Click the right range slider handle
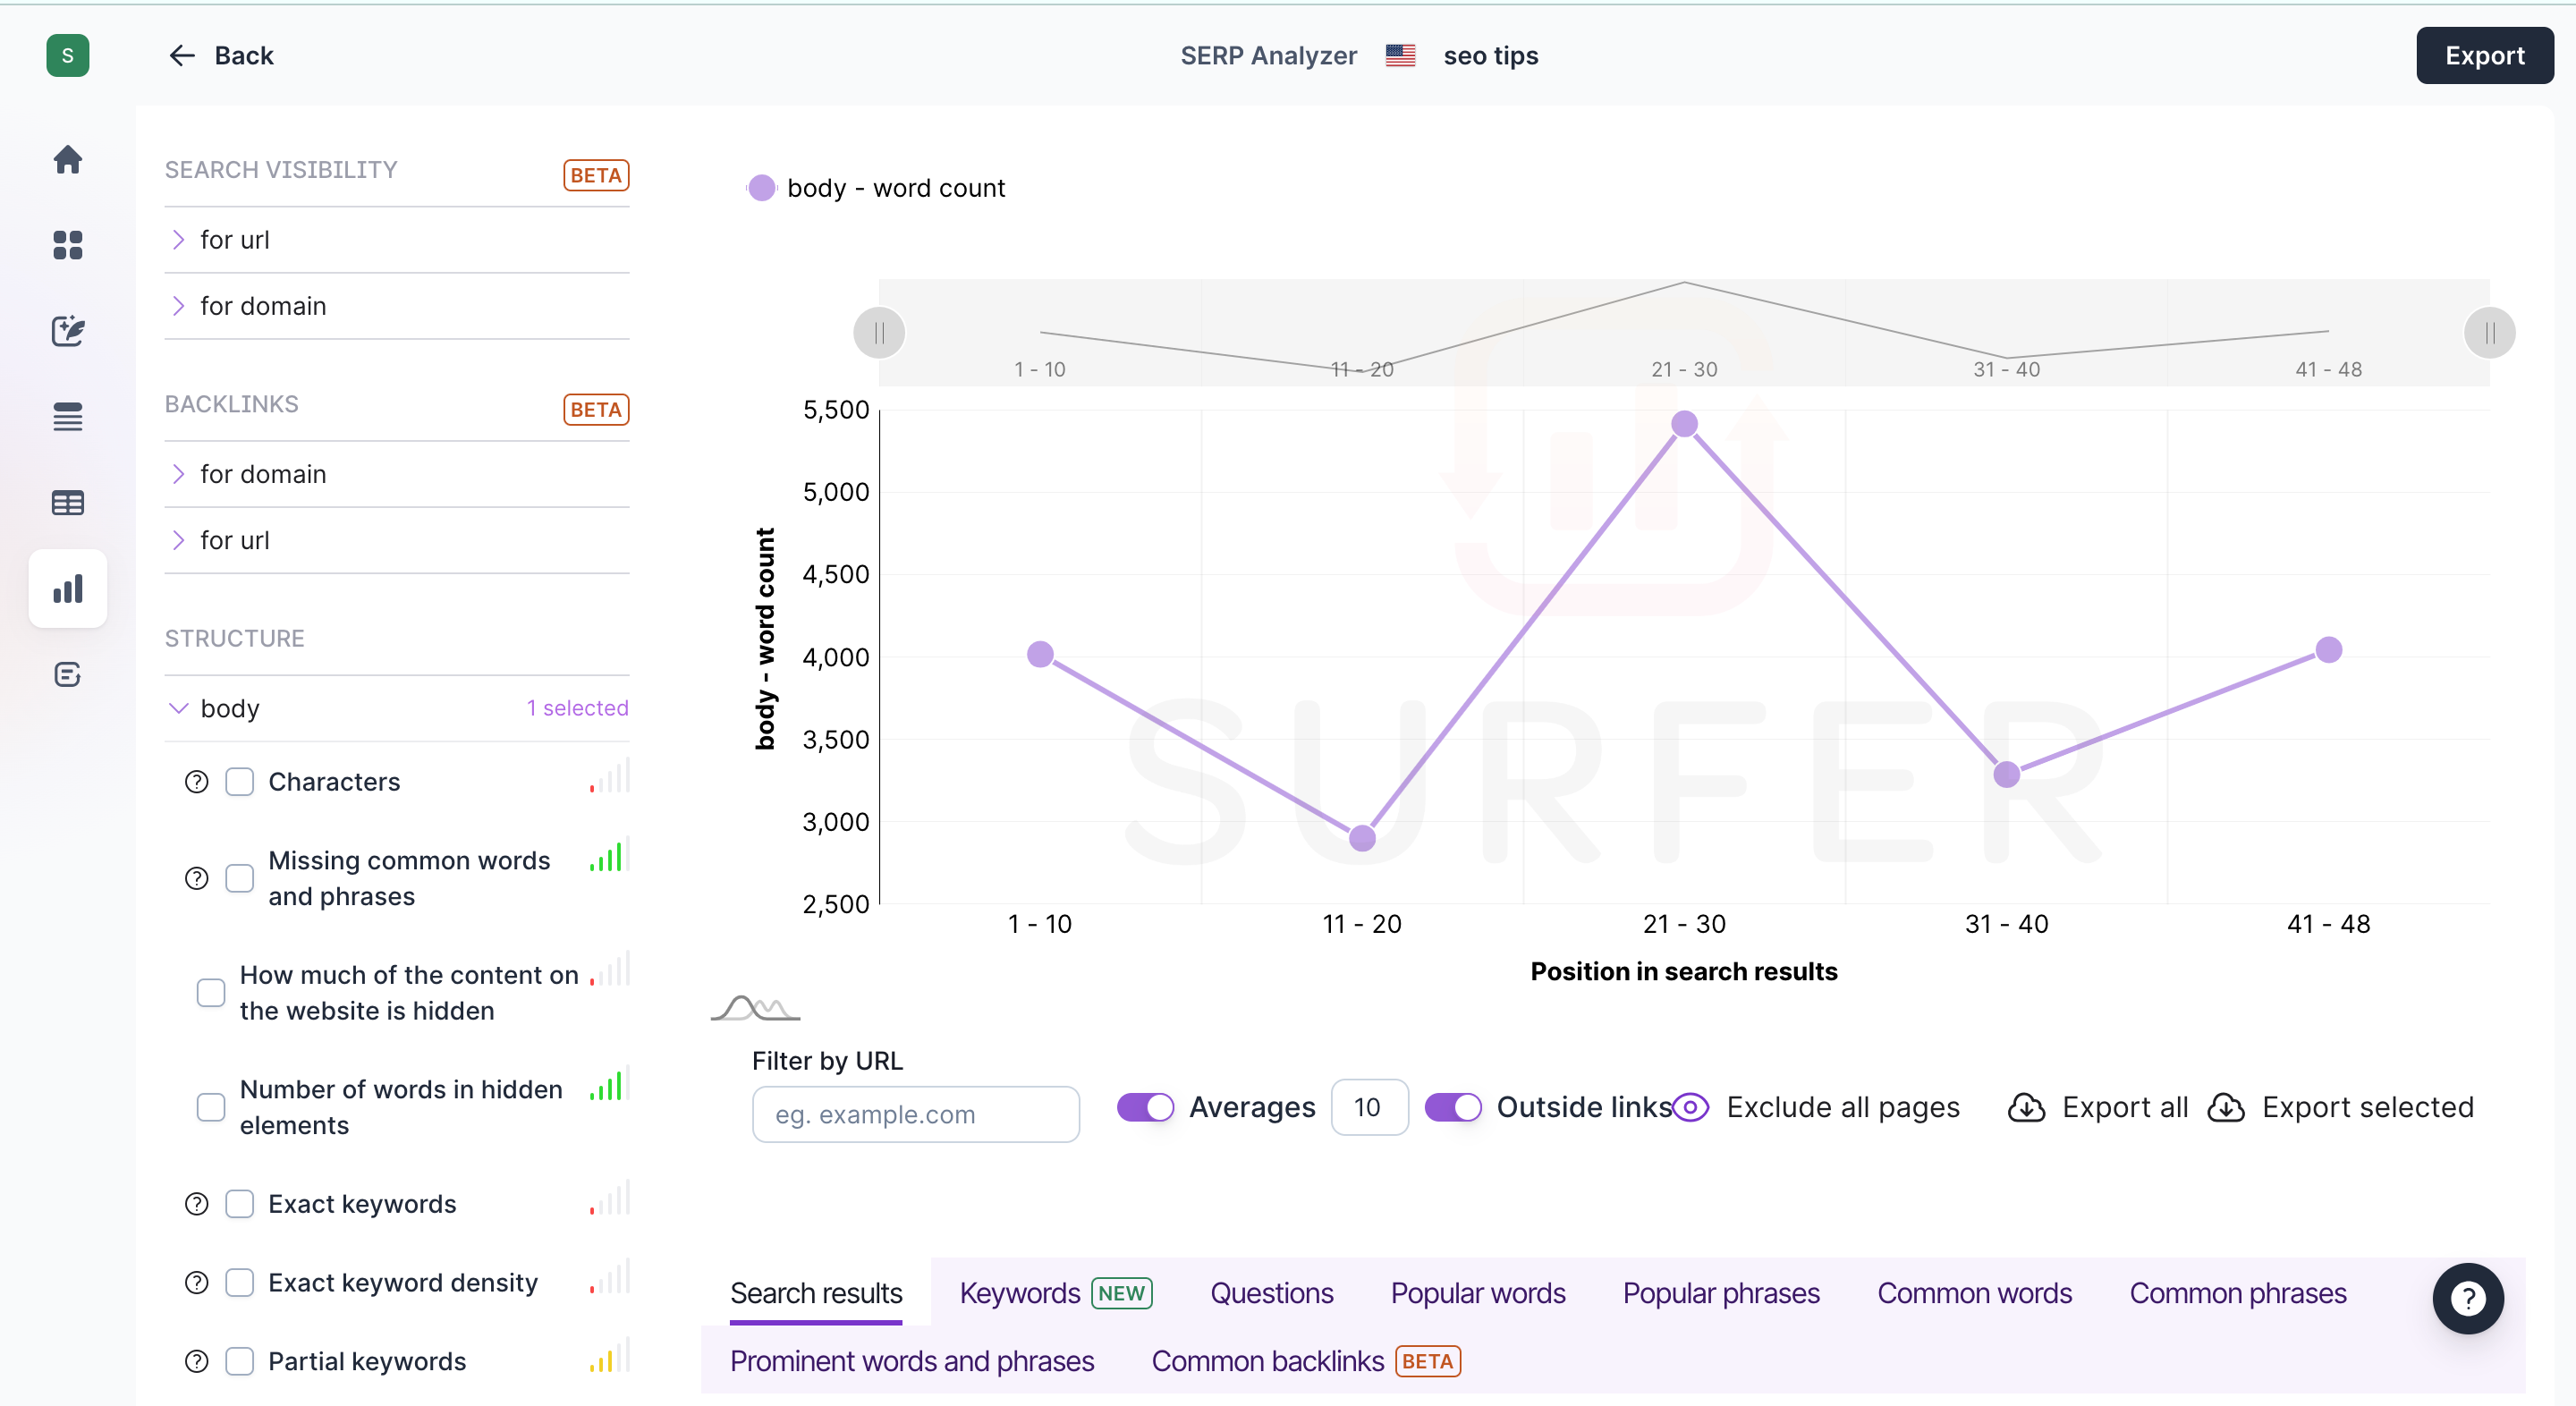2576x1406 pixels. tap(2490, 332)
